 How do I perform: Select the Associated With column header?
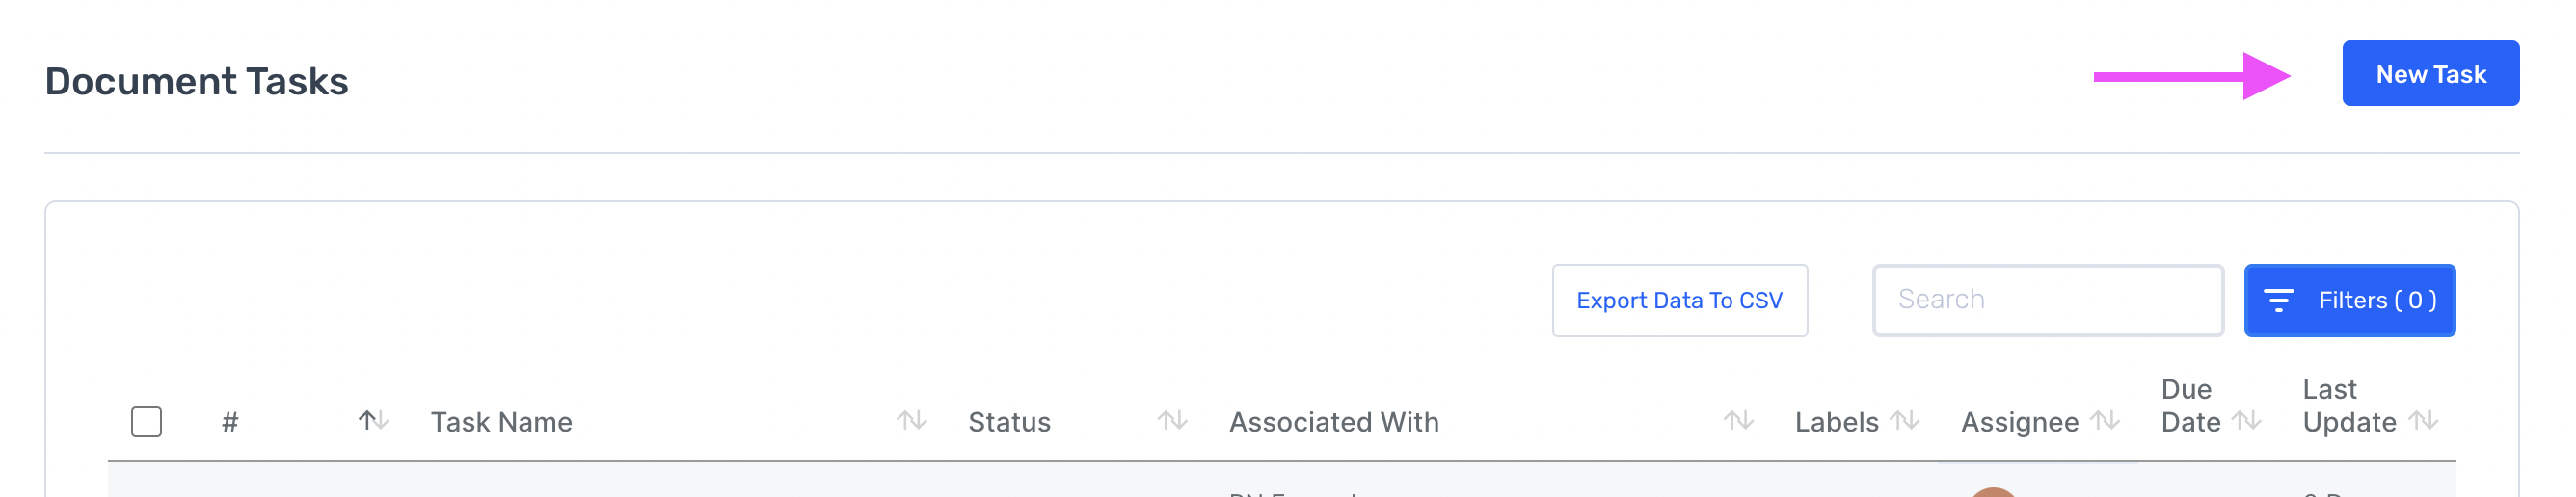[x=1333, y=422]
